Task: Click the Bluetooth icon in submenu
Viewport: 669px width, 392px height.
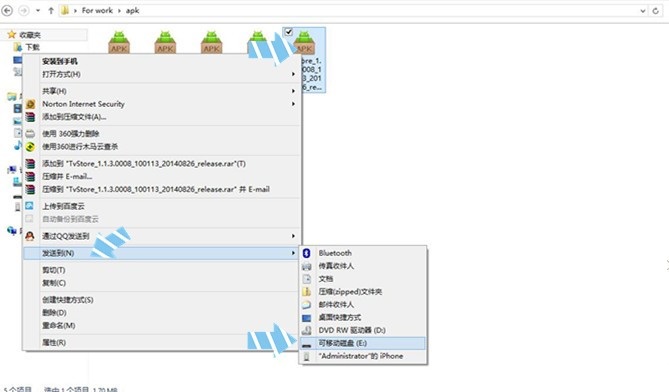Action: (x=306, y=253)
